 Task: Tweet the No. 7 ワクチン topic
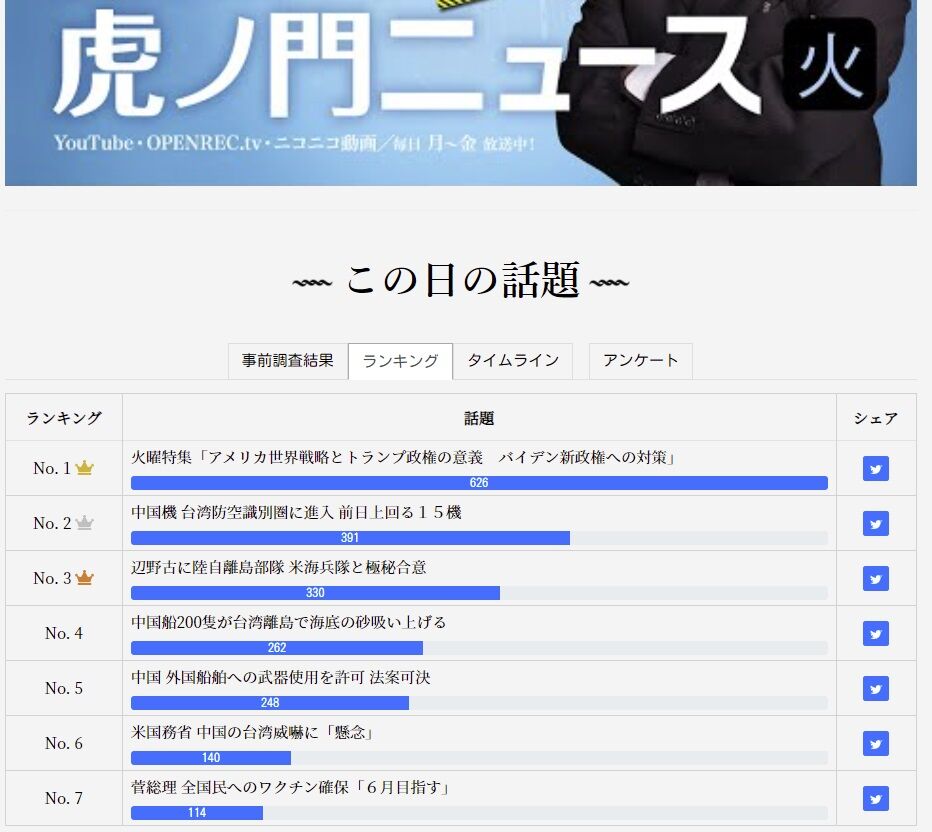(x=876, y=798)
